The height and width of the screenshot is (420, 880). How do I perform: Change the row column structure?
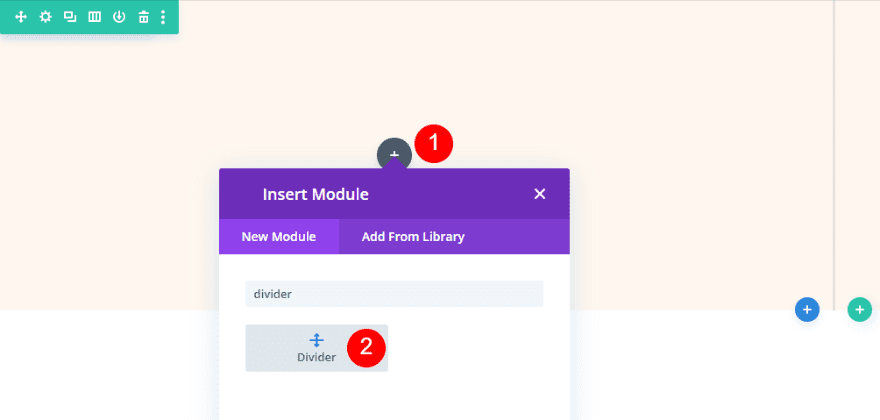[x=94, y=17]
